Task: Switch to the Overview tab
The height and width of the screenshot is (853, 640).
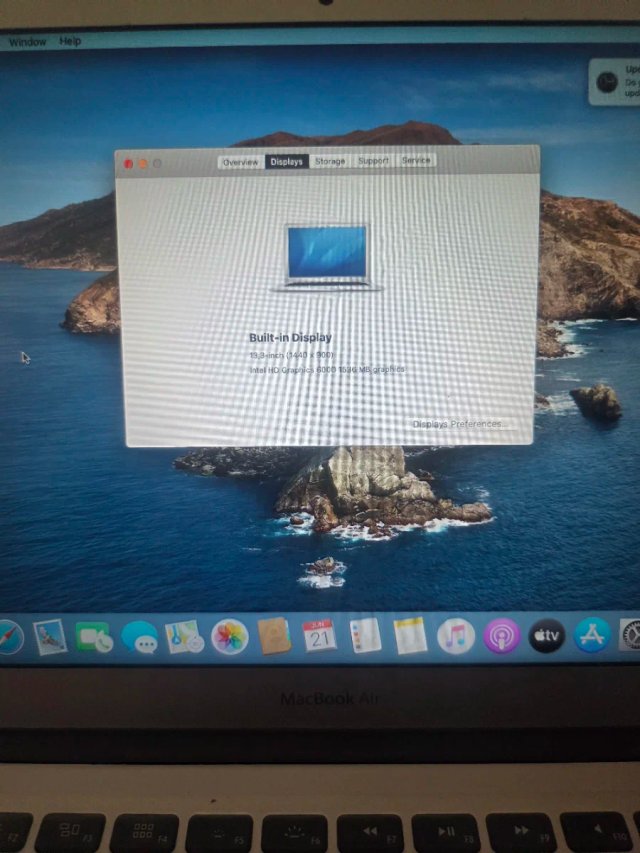Action: point(241,162)
